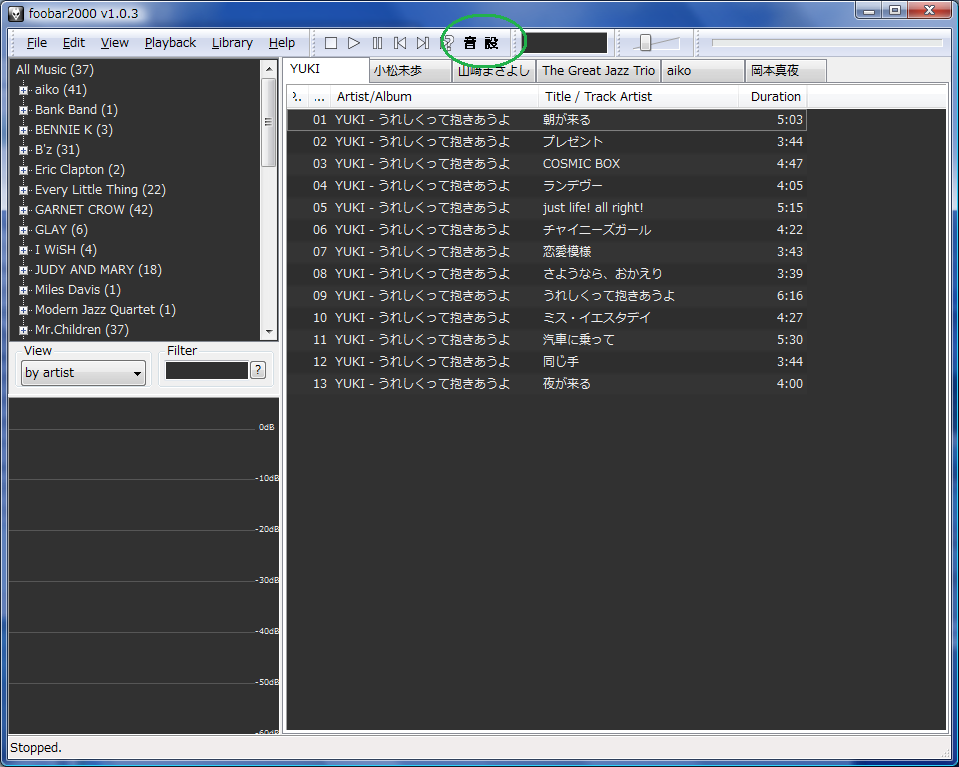
Task: Select Modern Jazz Quartet (1) in tree
Action: point(105,310)
